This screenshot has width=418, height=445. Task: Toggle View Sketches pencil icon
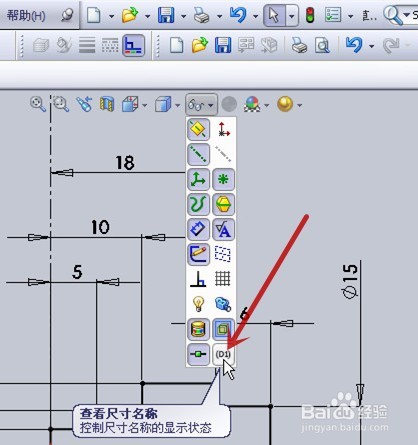click(x=199, y=254)
